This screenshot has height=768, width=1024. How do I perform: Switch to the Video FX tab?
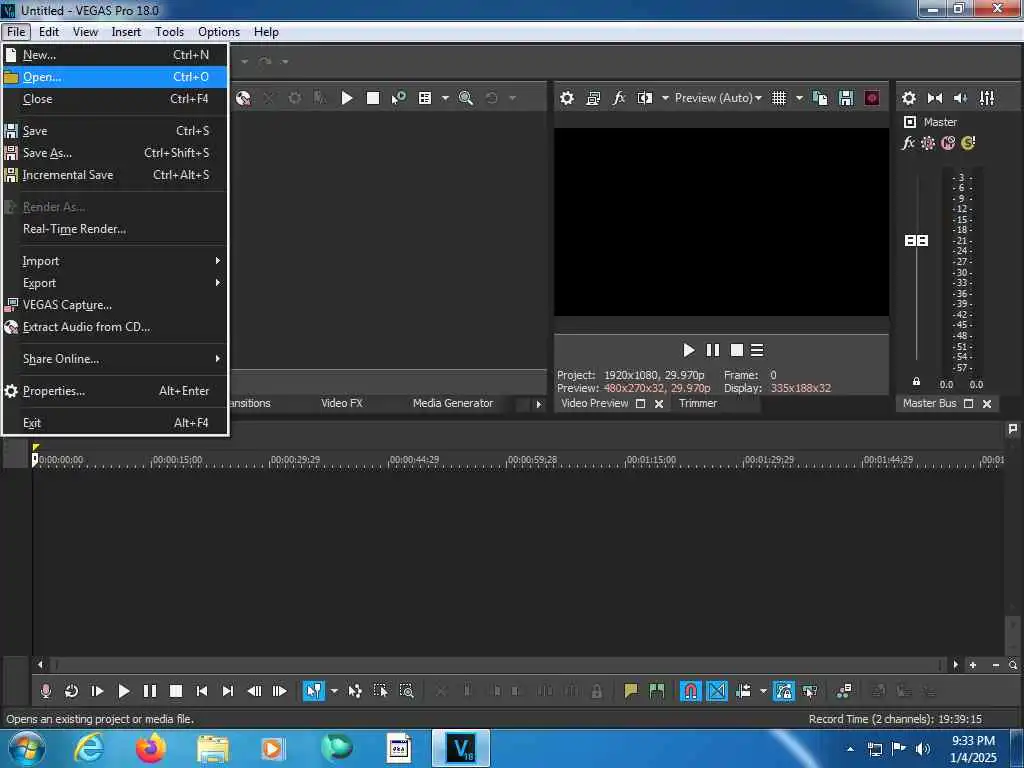342,403
